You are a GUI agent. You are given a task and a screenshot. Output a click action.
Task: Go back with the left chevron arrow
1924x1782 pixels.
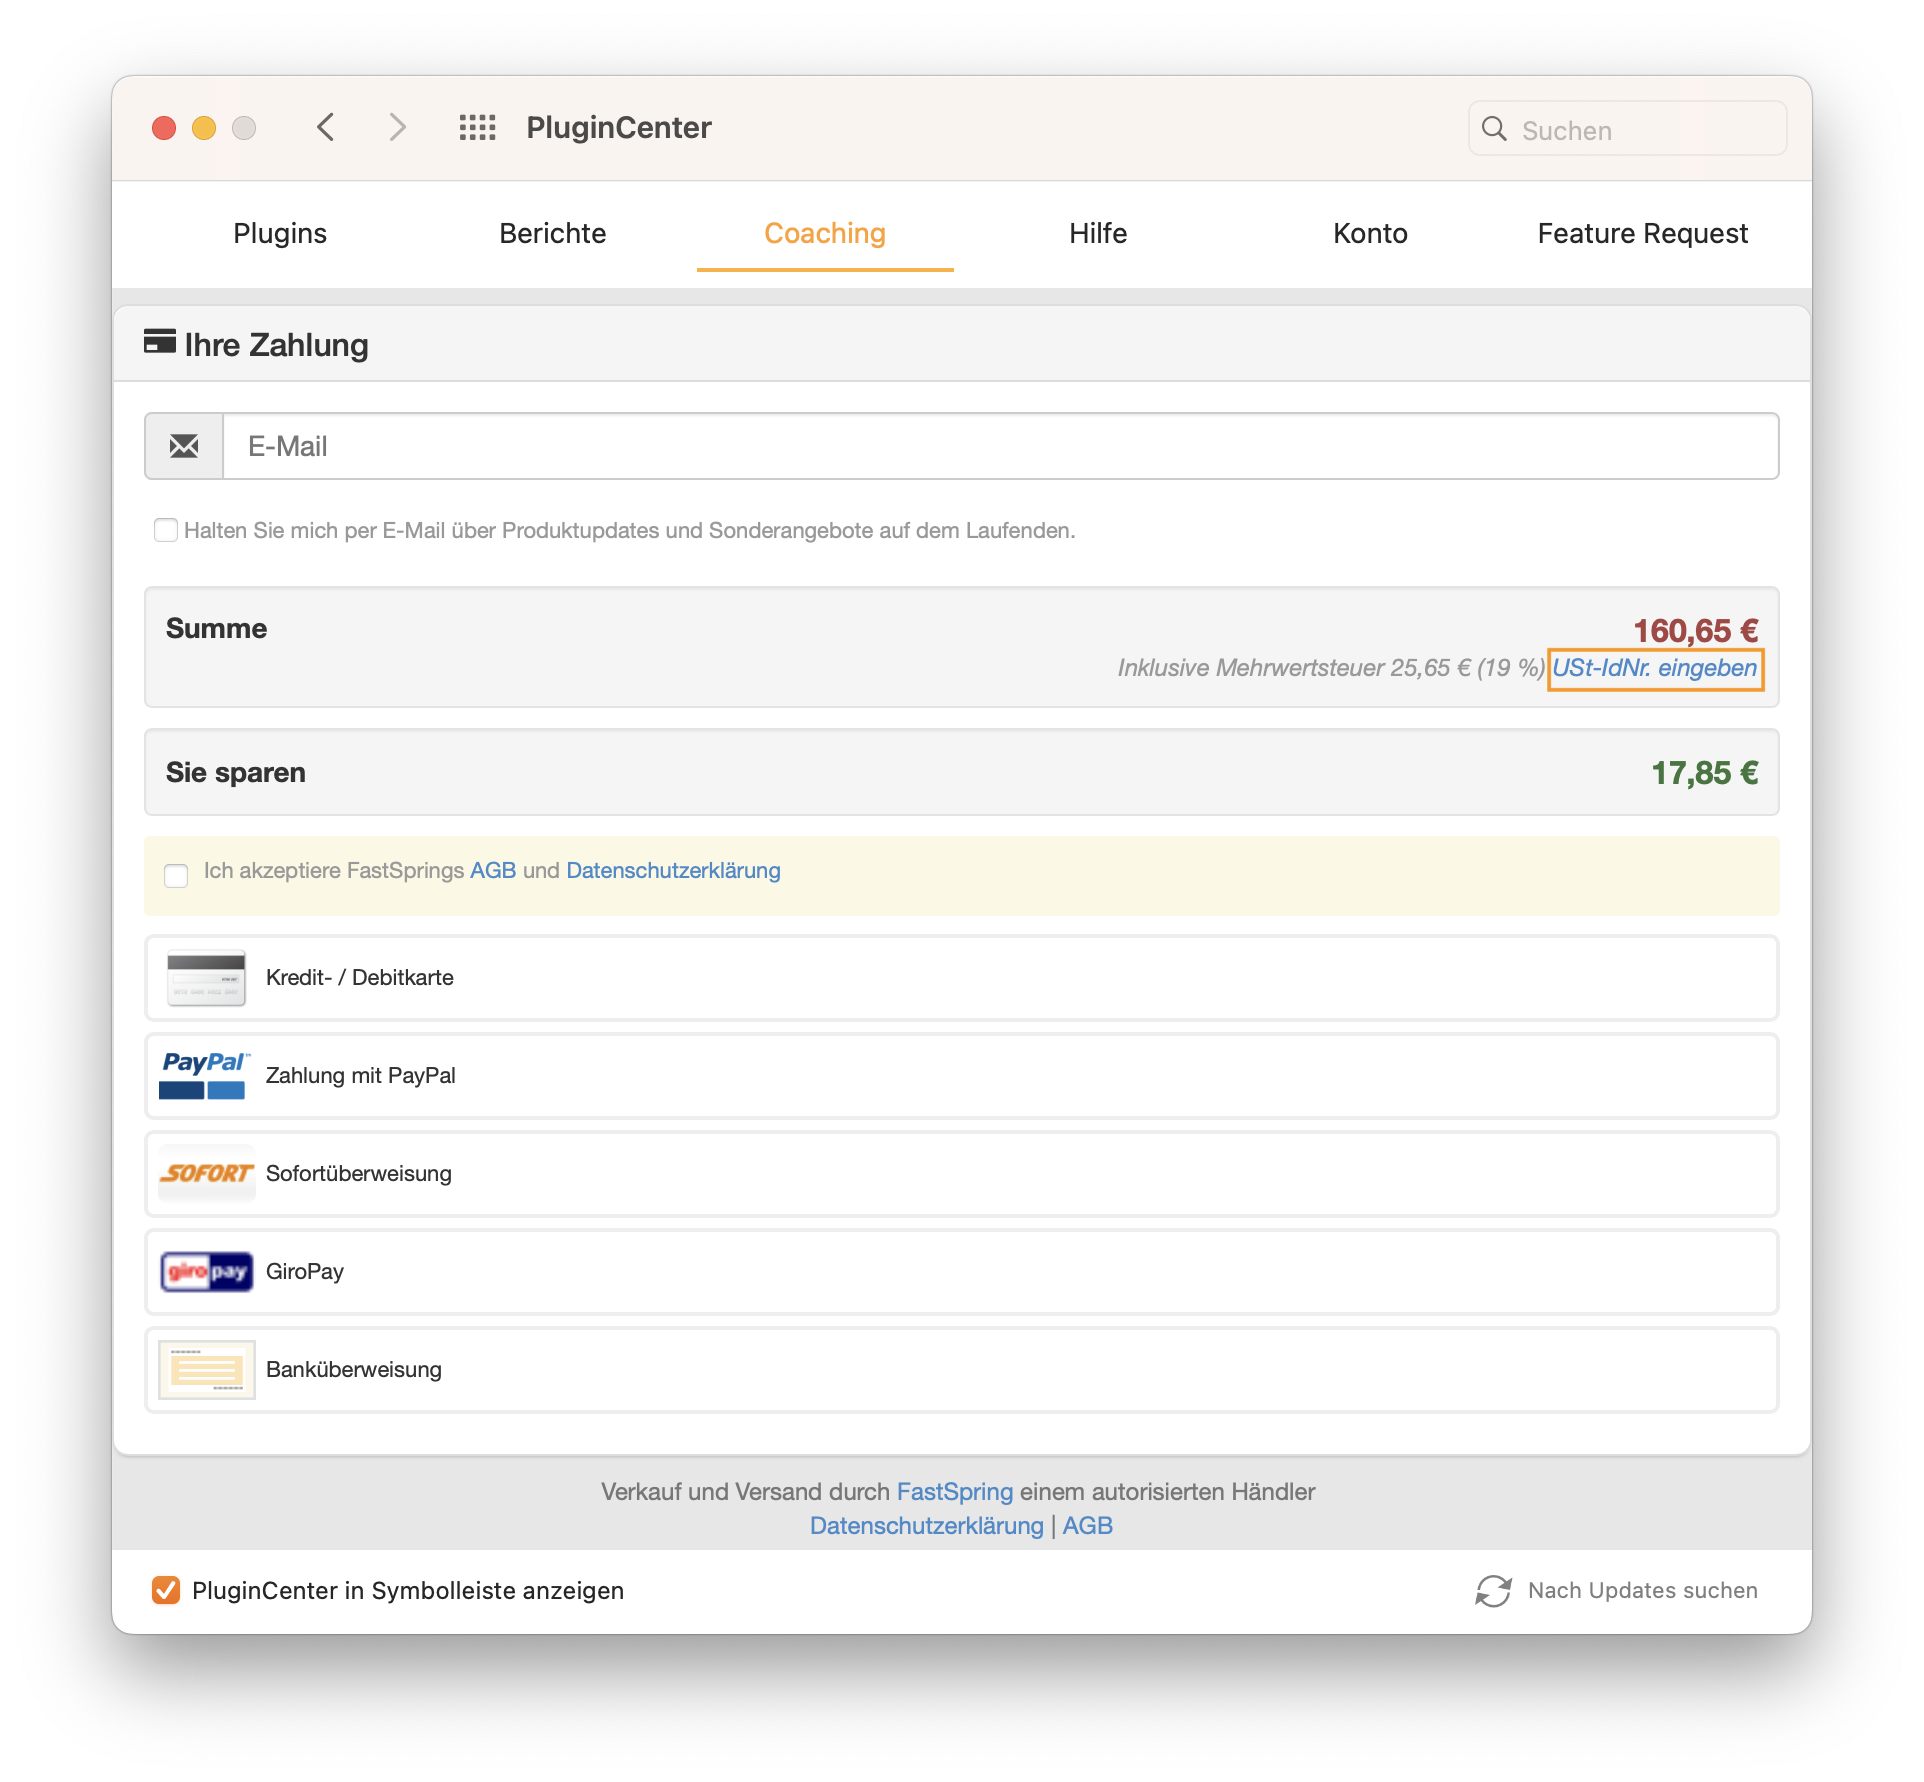point(325,128)
